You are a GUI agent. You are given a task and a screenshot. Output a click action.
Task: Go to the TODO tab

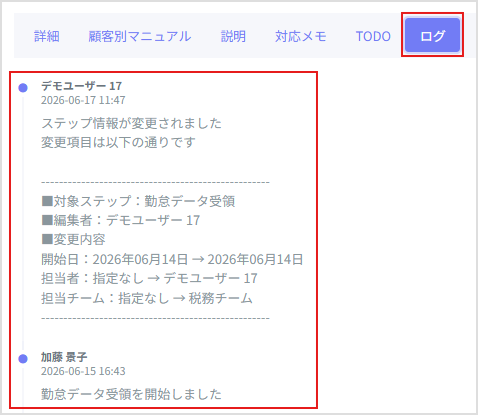pos(373,36)
